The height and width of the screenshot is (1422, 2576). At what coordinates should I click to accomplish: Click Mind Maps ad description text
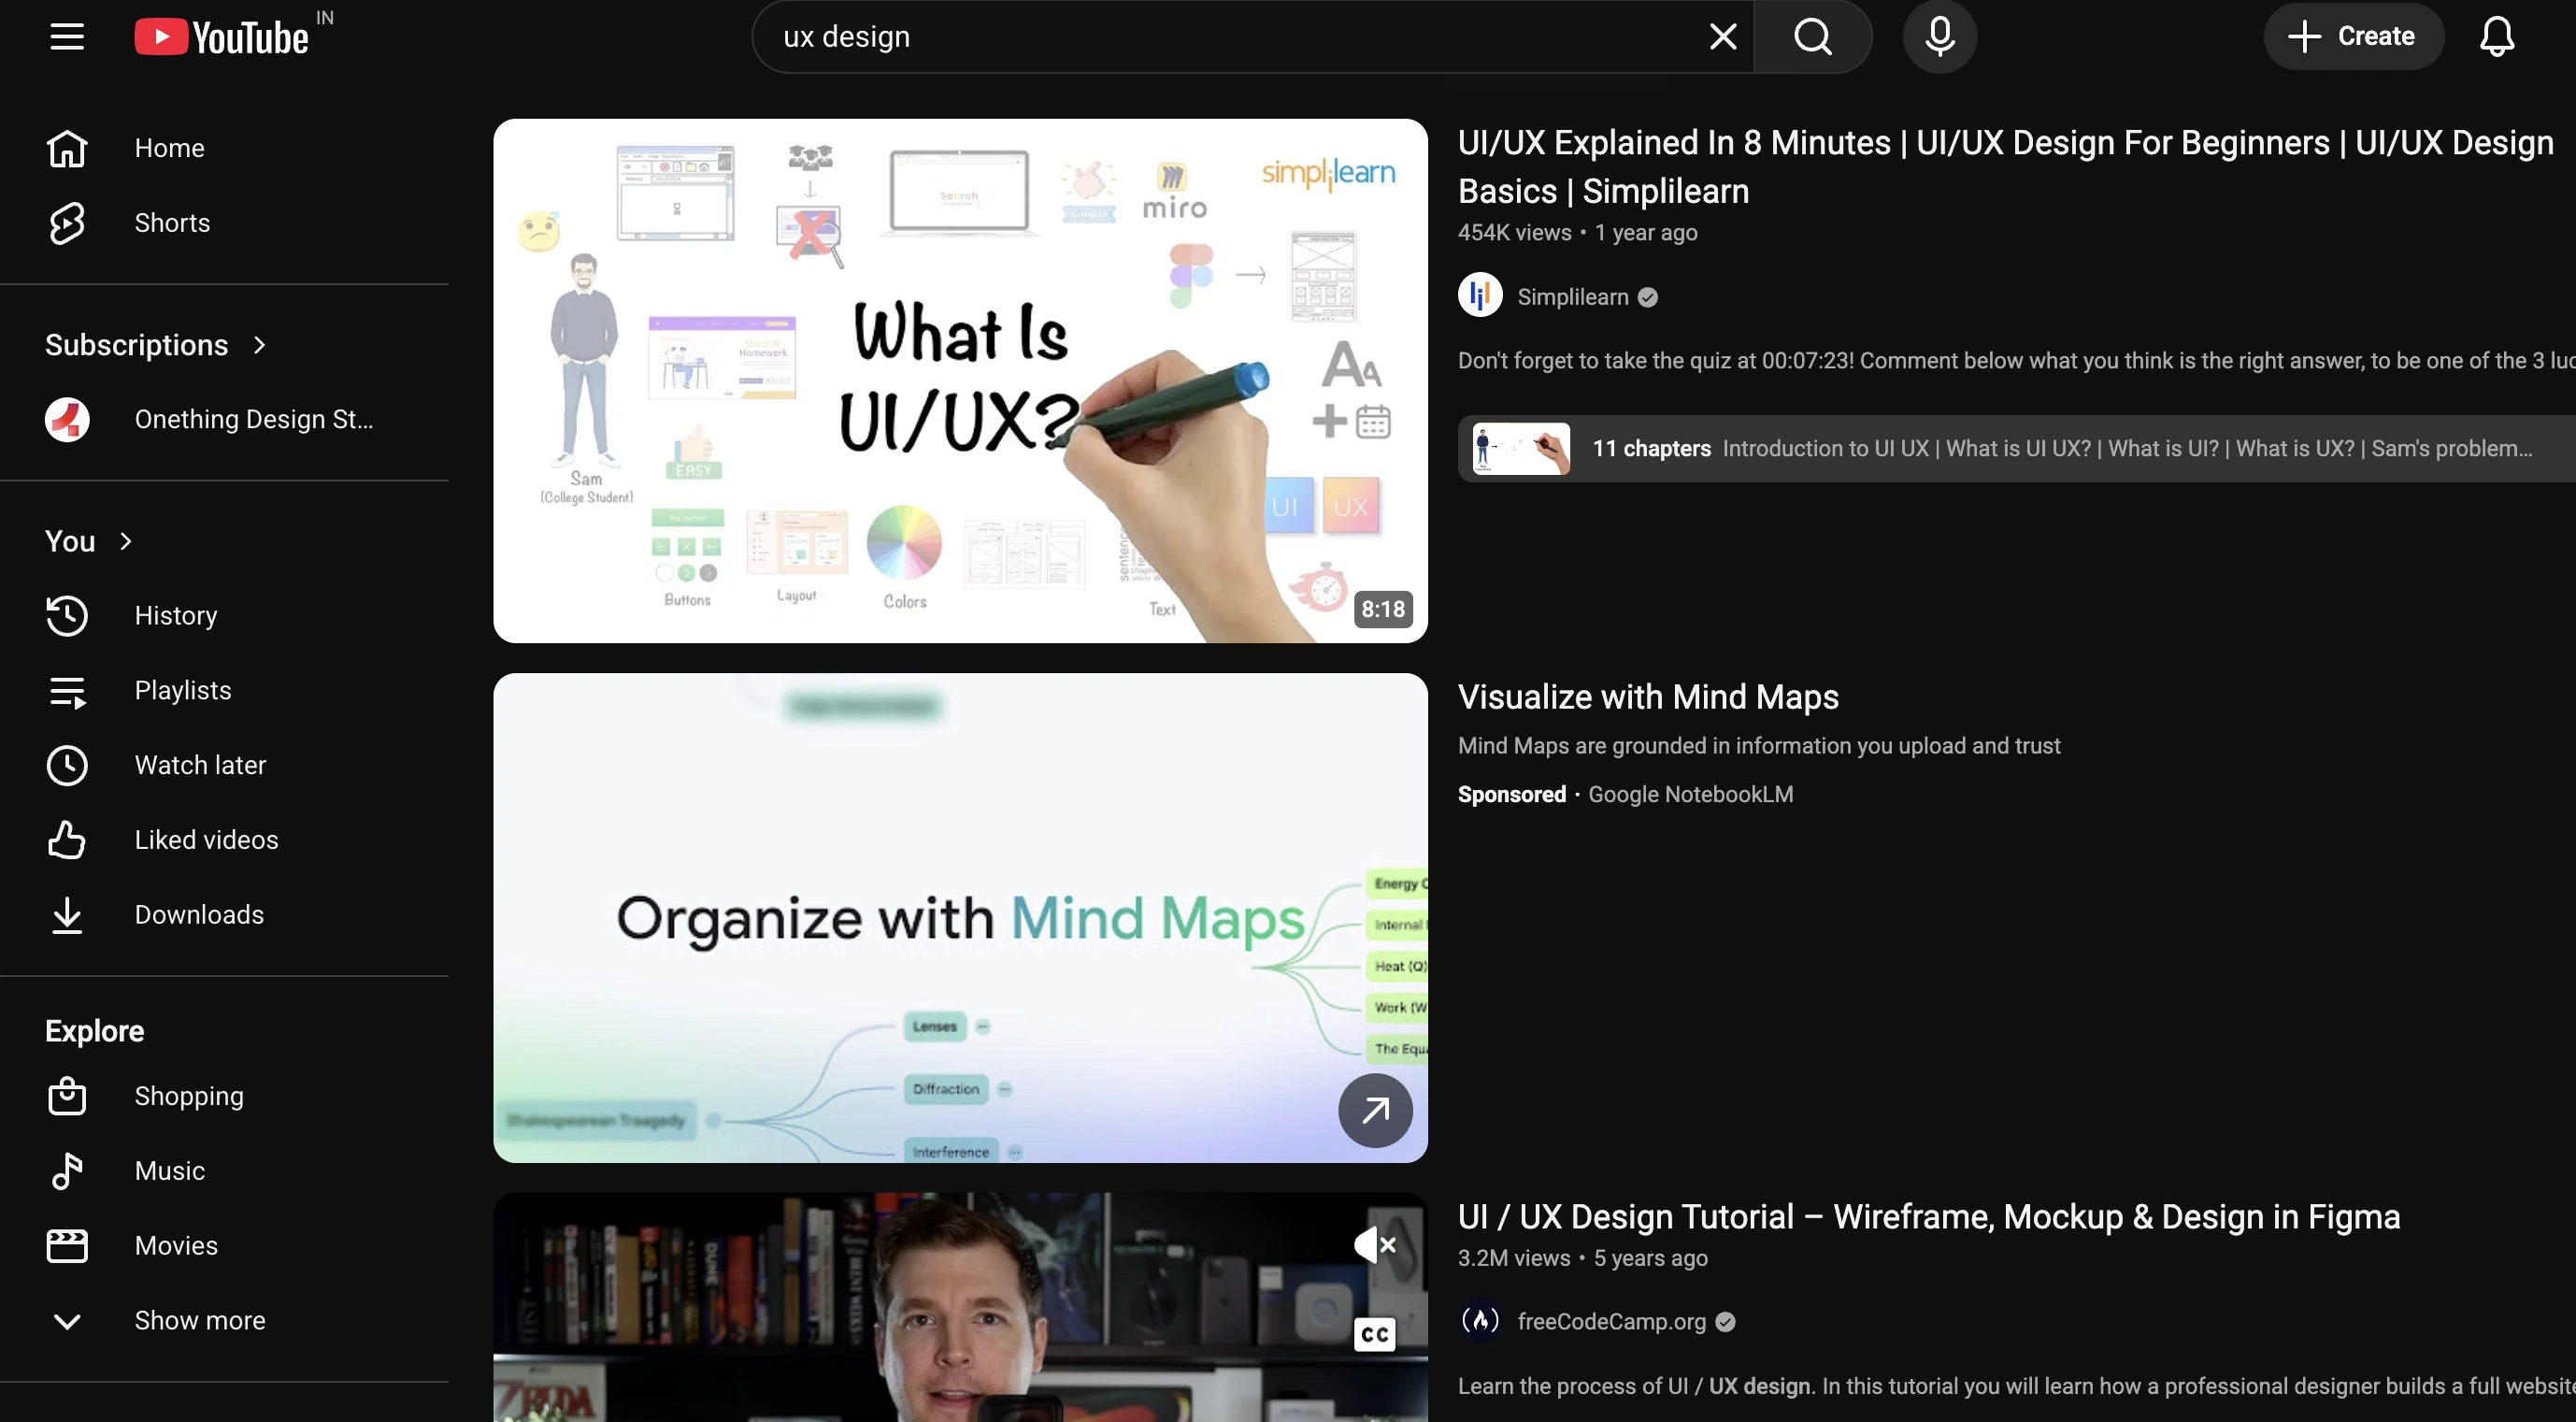[x=1759, y=746]
